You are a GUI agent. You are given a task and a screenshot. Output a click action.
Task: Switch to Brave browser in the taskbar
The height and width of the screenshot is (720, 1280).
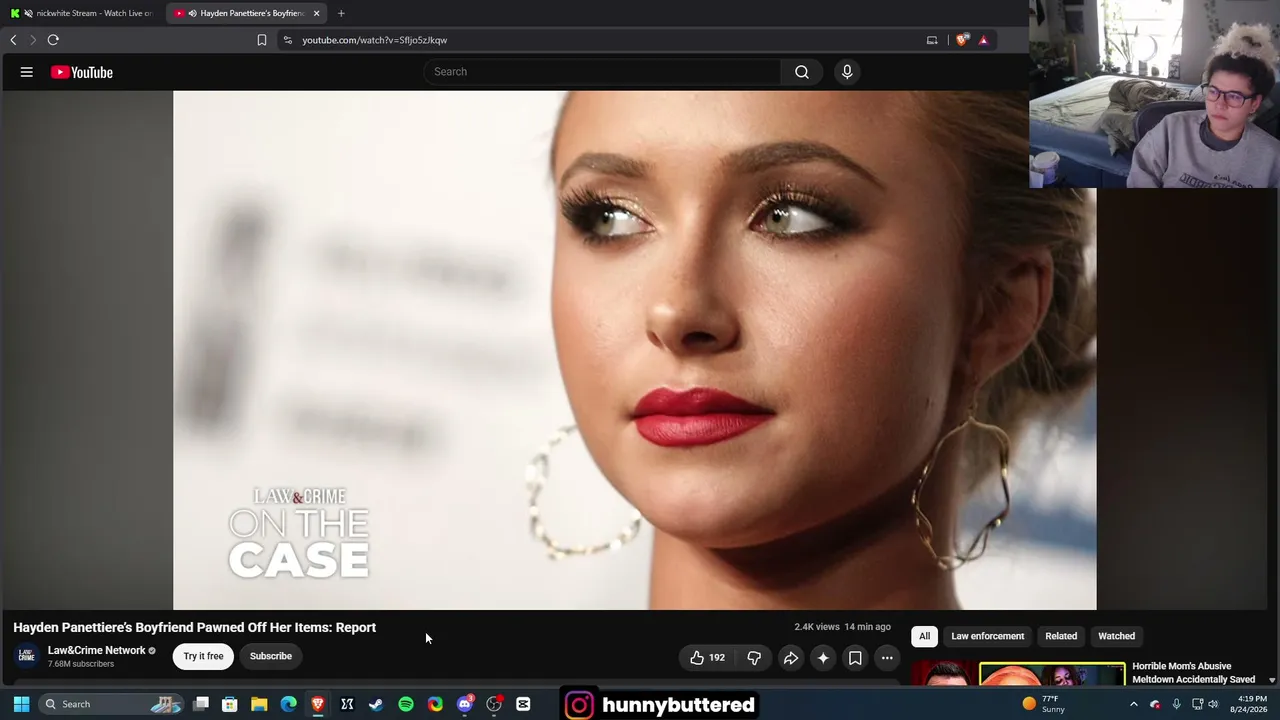coord(318,704)
